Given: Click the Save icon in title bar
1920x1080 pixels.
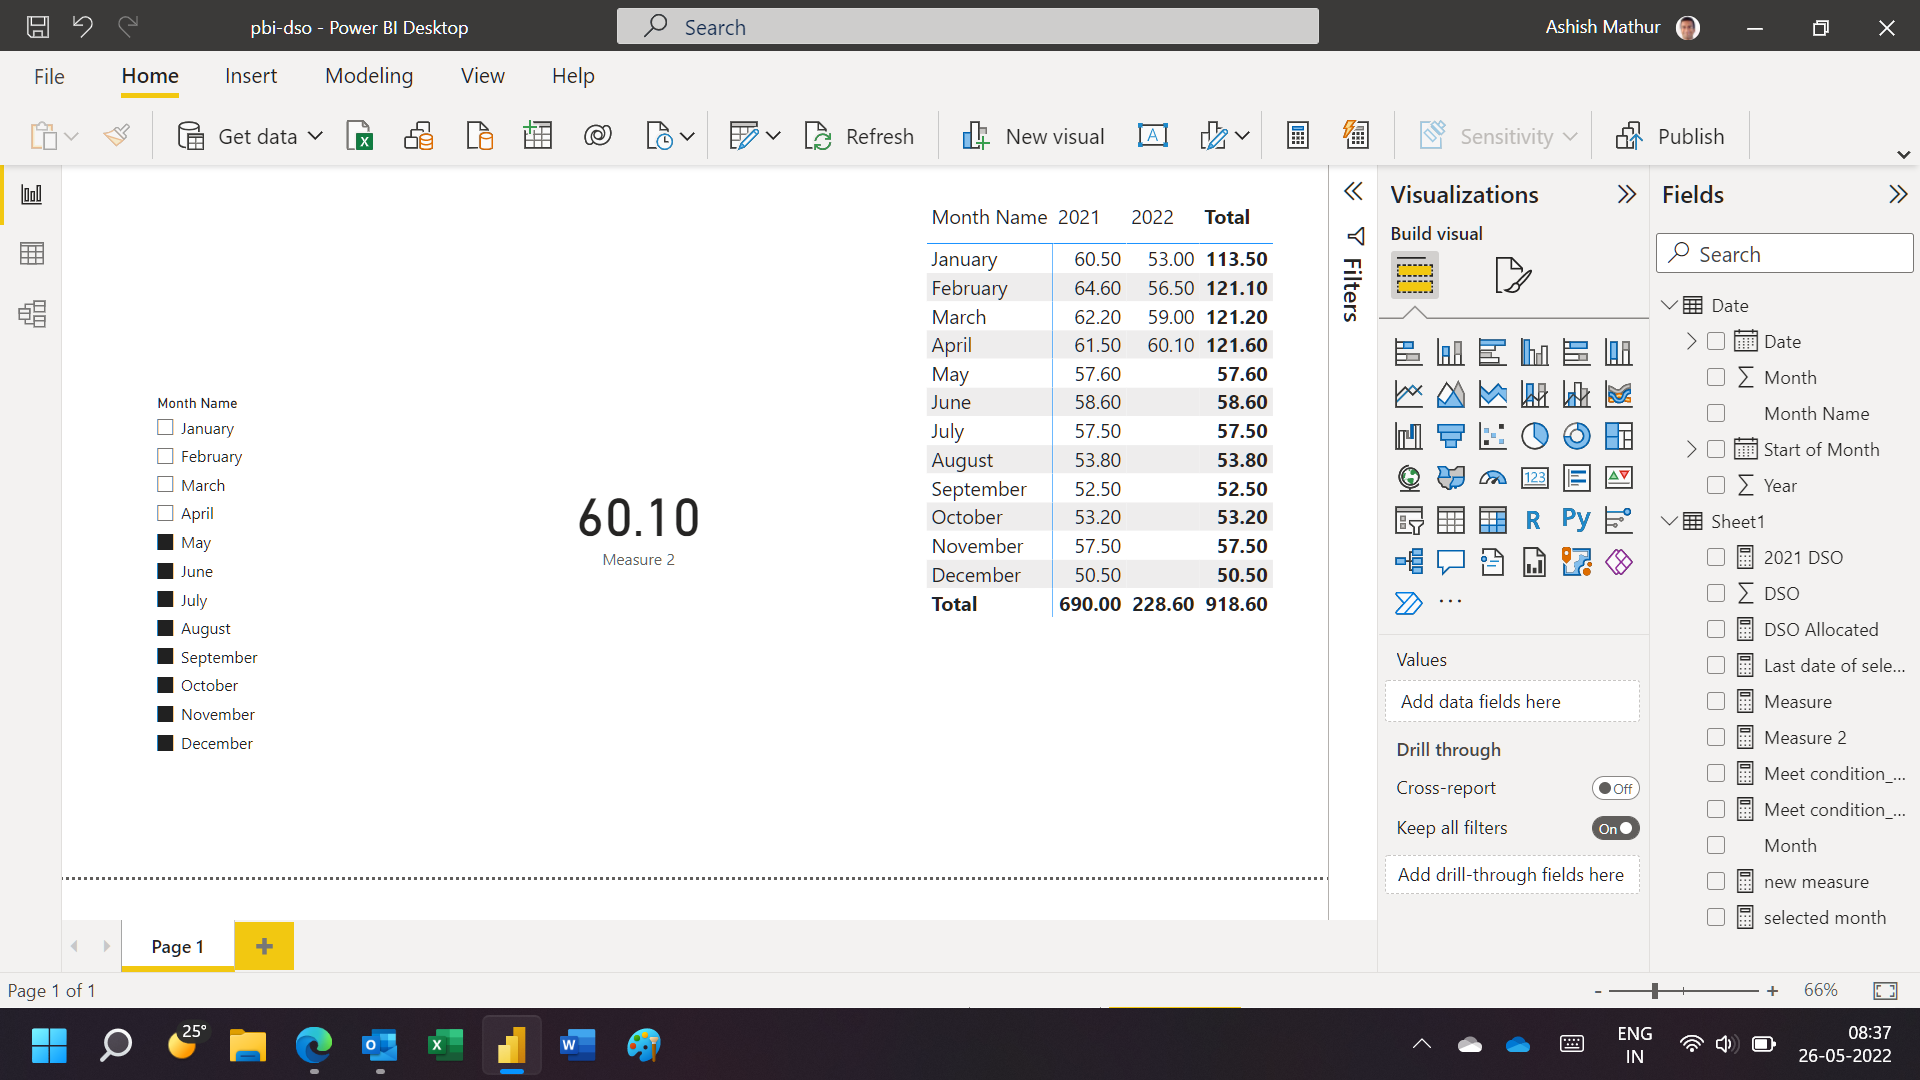Looking at the screenshot, I should 38,27.
